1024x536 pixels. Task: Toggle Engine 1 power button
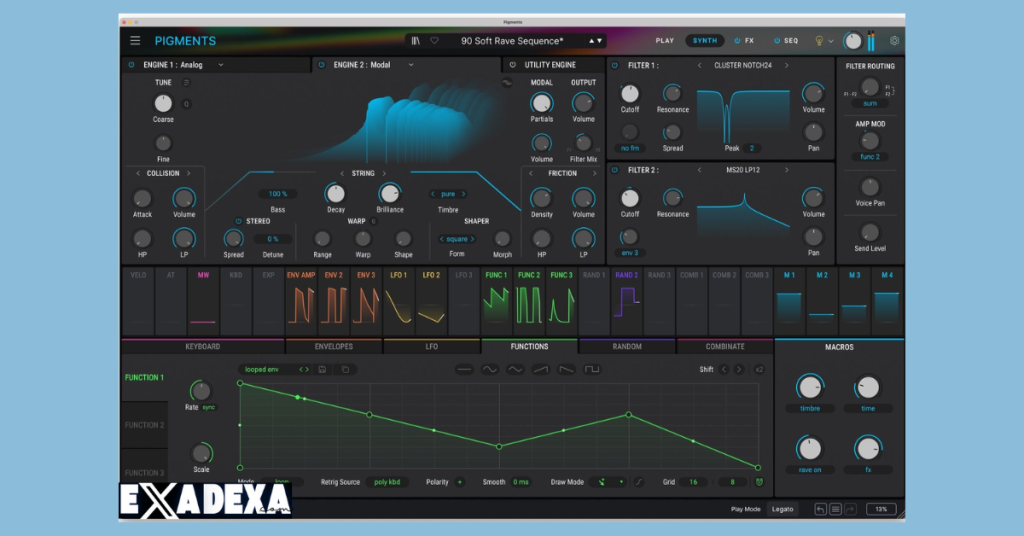131,65
